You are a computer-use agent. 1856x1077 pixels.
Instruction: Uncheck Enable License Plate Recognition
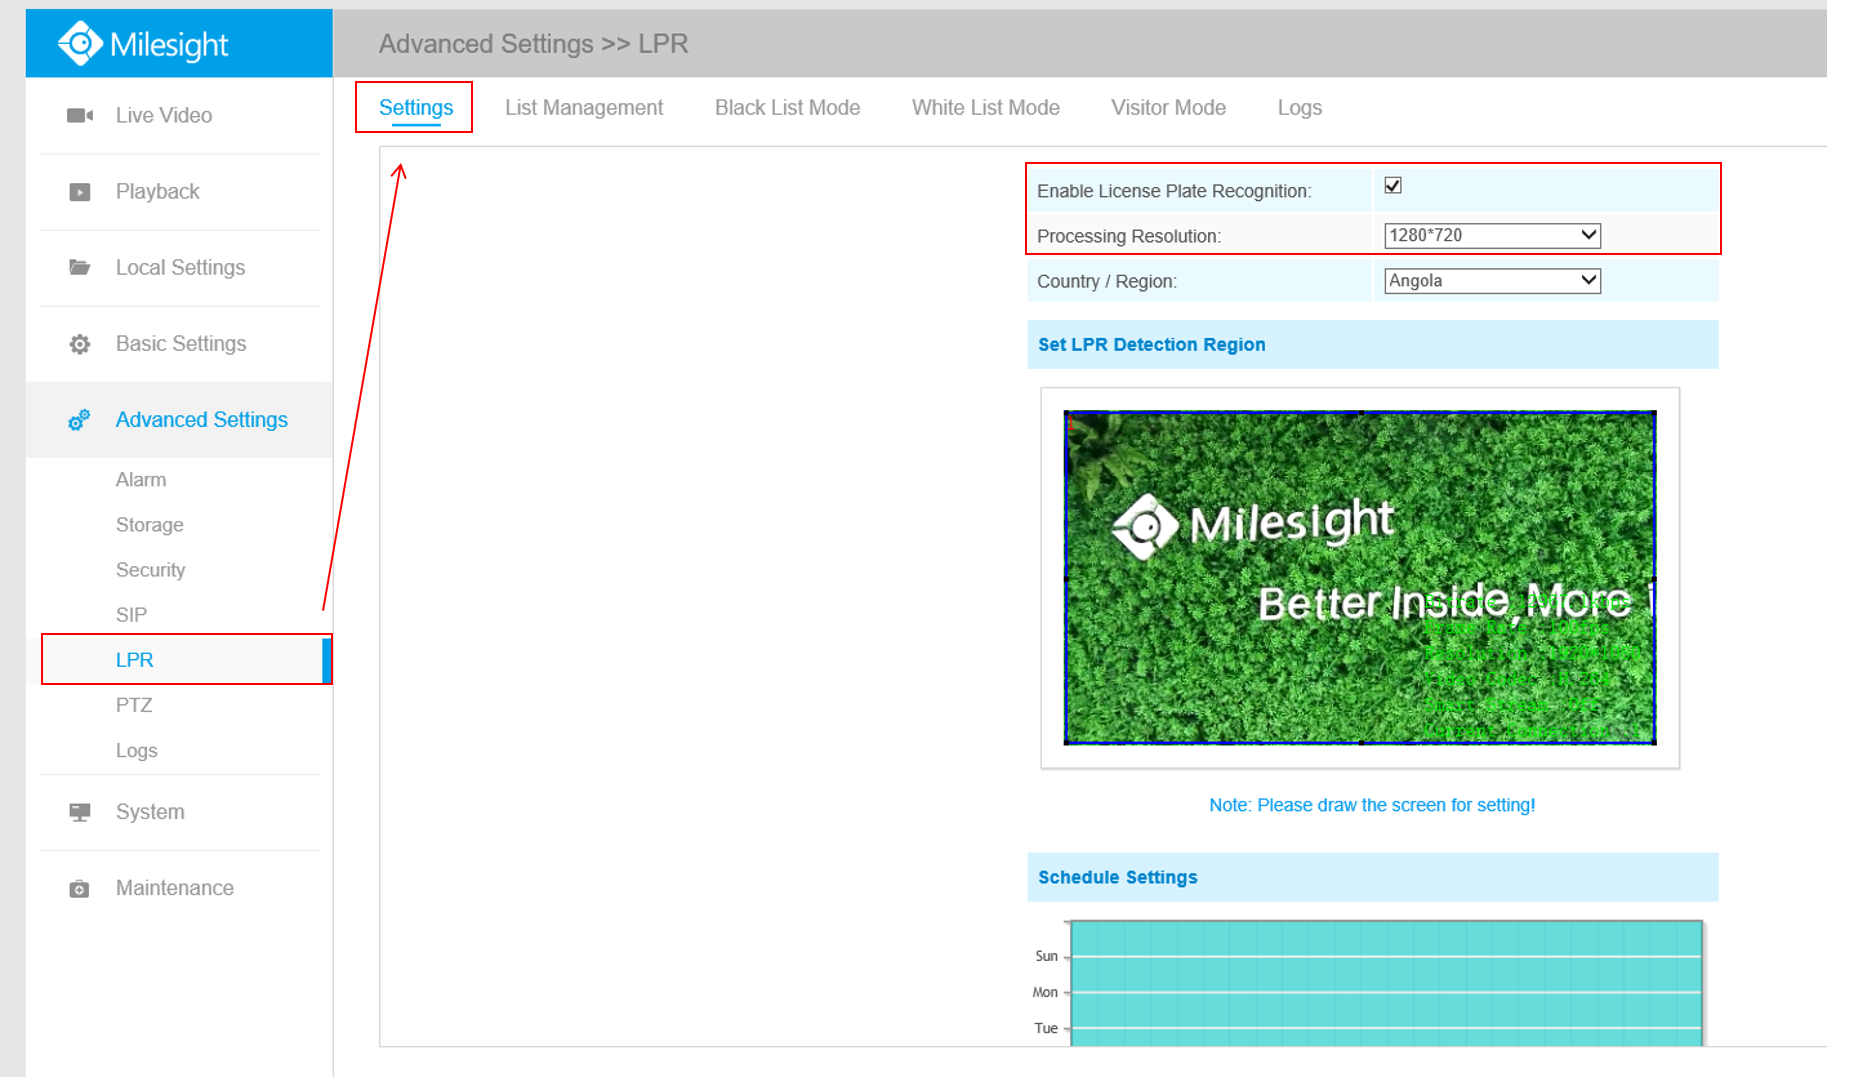tap(1393, 186)
